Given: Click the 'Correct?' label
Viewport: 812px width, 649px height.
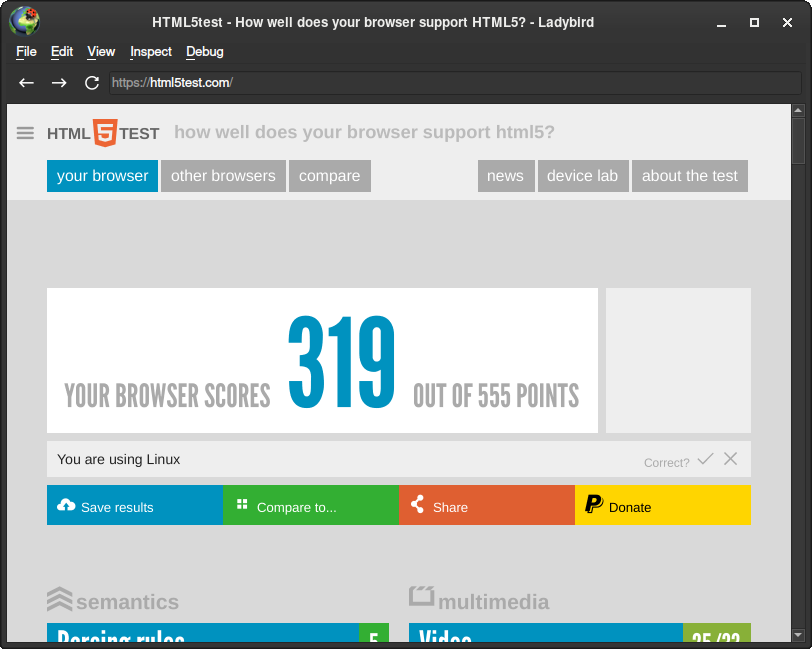Looking at the screenshot, I should pyautogui.click(x=666, y=463).
